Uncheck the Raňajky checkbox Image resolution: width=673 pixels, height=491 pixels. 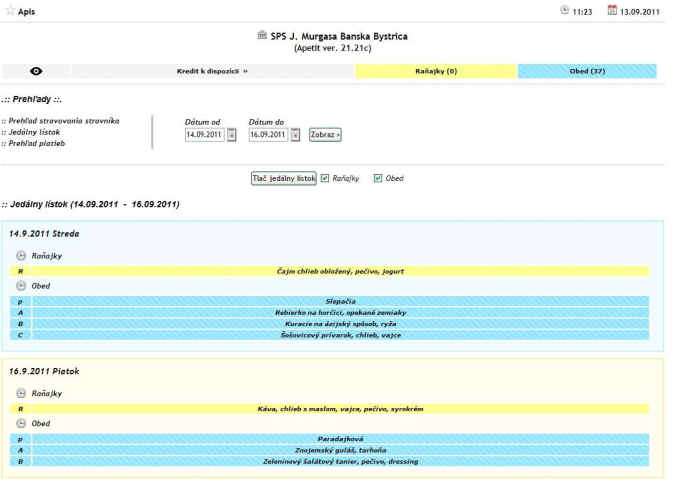point(325,178)
